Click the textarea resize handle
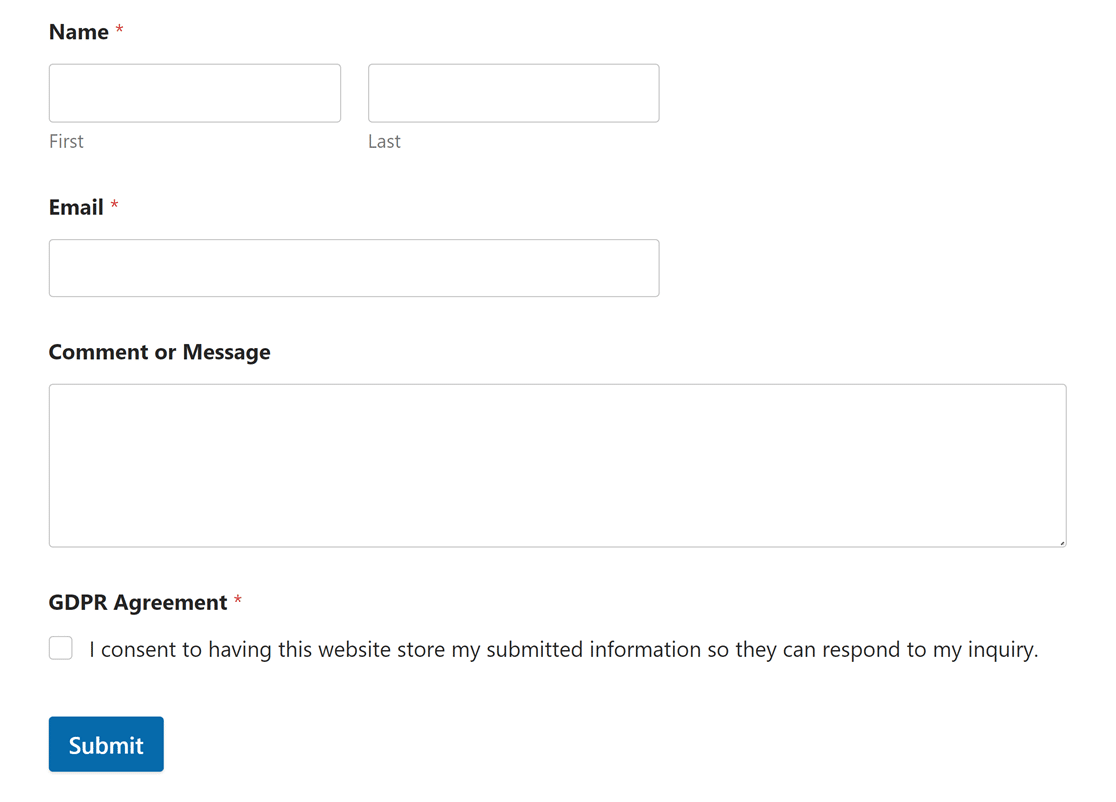 (1061, 542)
